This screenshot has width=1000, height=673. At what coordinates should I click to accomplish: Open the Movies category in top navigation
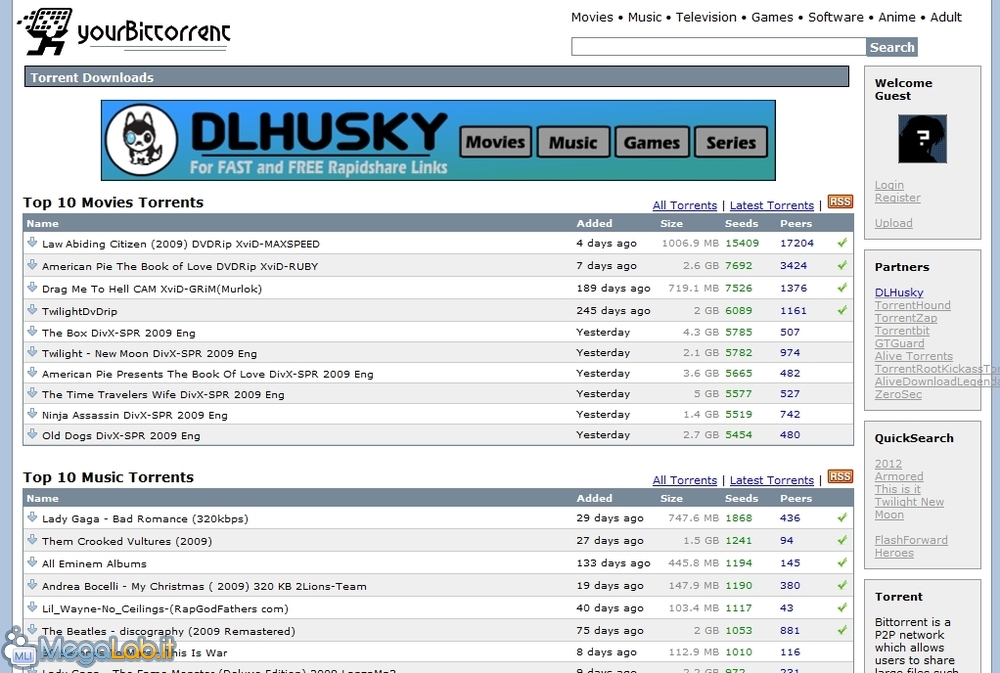tap(592, 17)
